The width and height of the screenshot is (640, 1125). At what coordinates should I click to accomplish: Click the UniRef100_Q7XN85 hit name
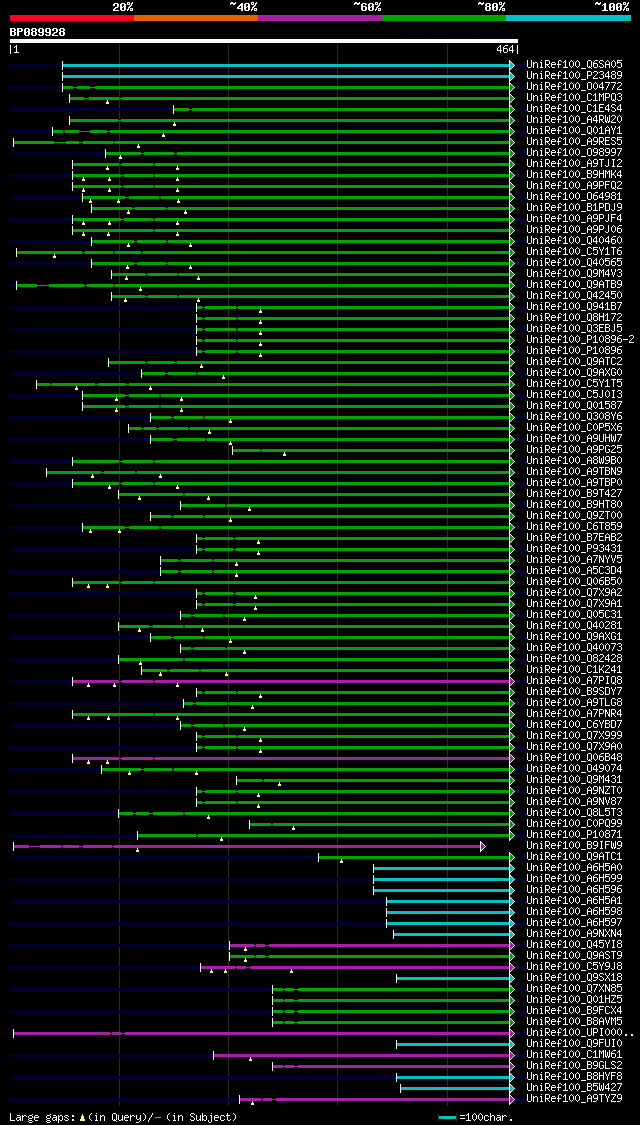tap(574, 988)
